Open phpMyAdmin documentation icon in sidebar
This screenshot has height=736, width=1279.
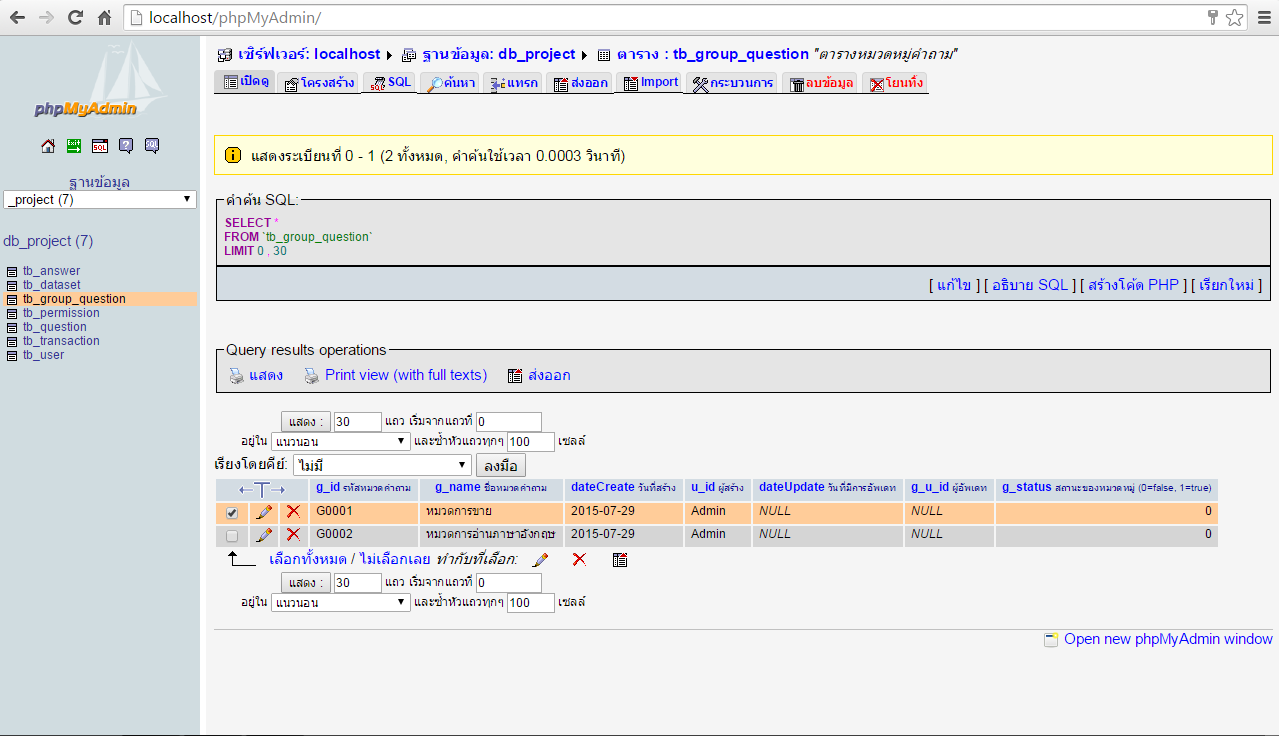point(126,146)
